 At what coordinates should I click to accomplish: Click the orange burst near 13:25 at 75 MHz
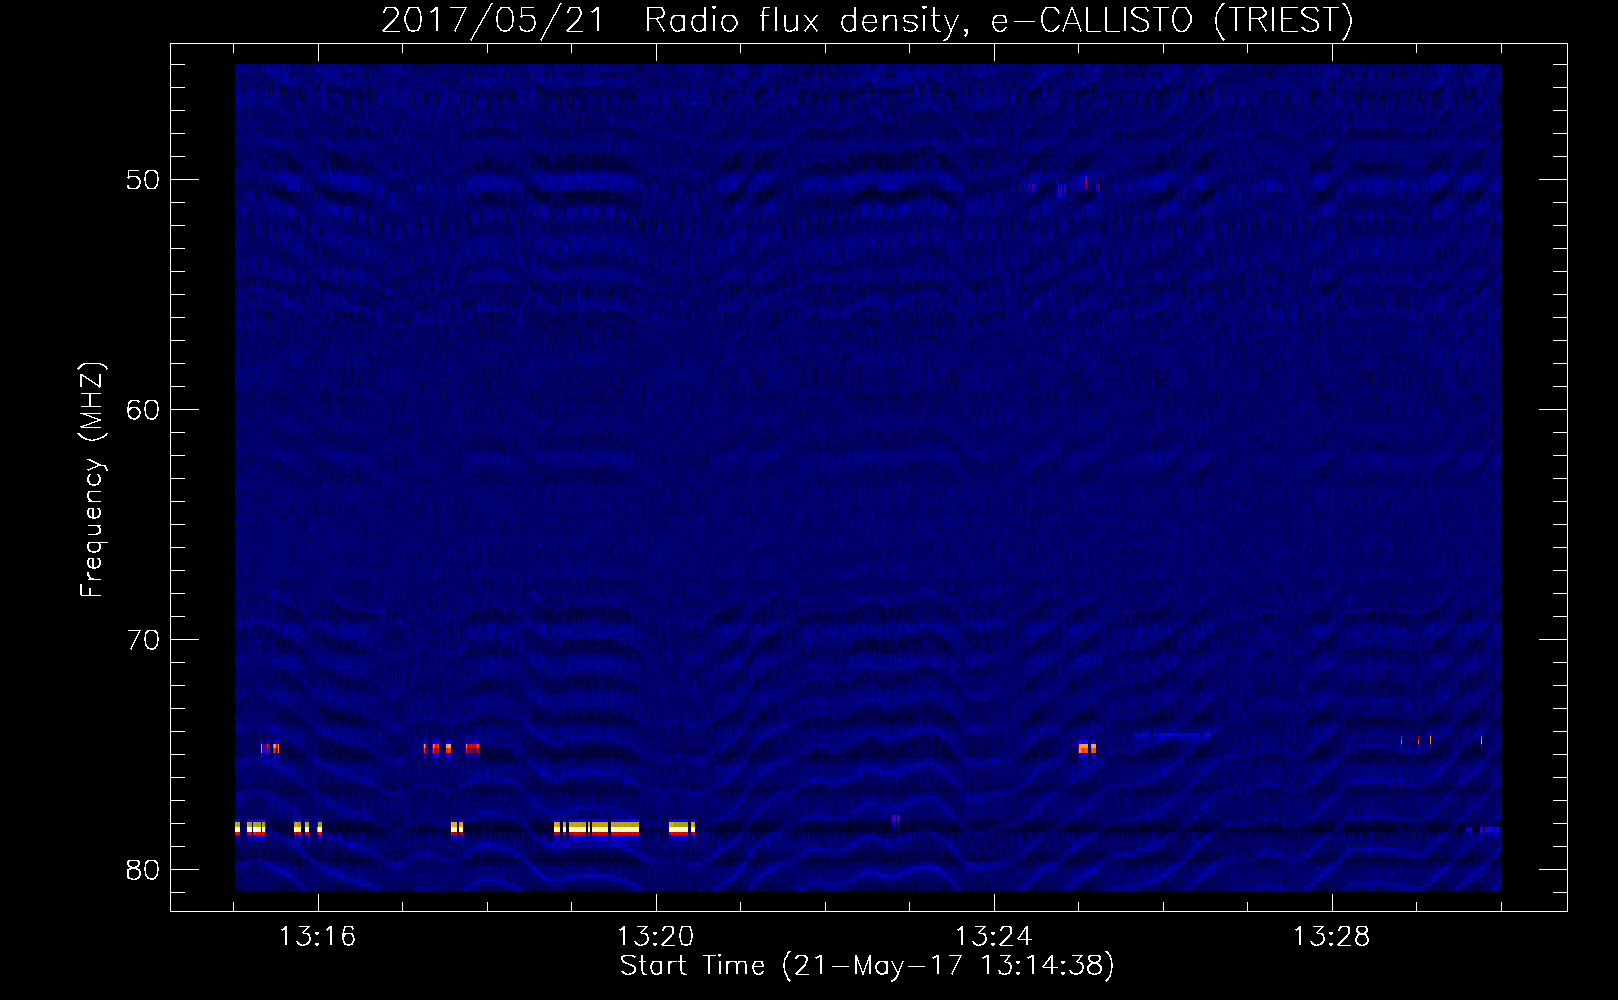[x=1087, y=748]
